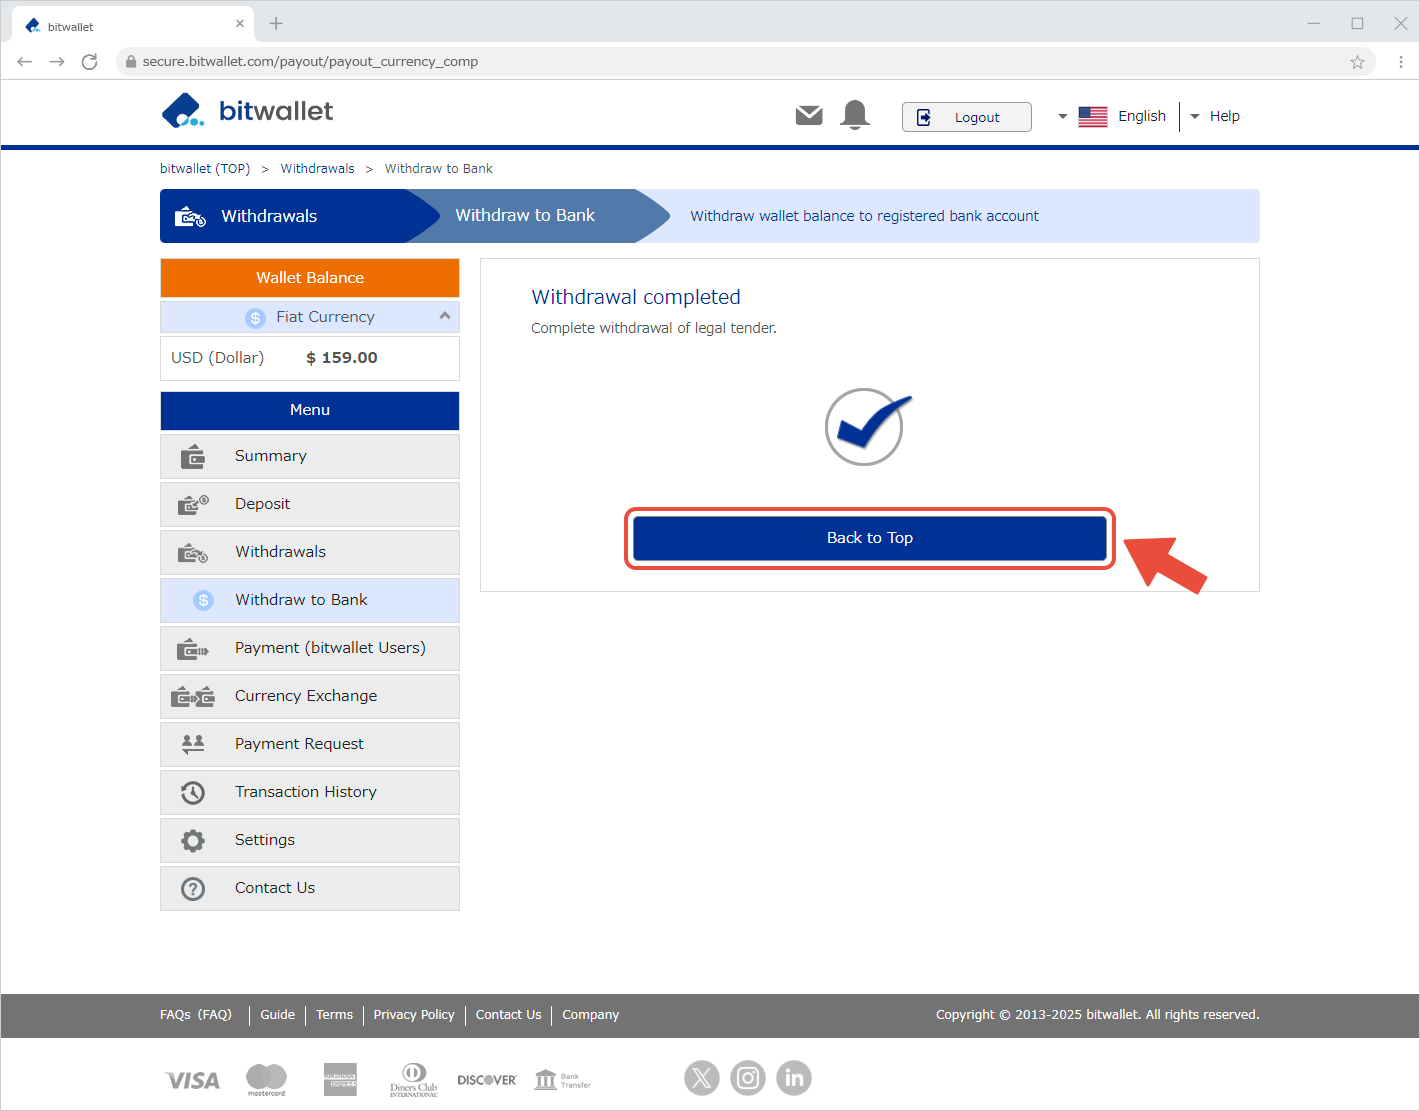Open Payment (bitwallet Users) menu item
This screenshot has height=1111, width=1420.
coord(310,648)
